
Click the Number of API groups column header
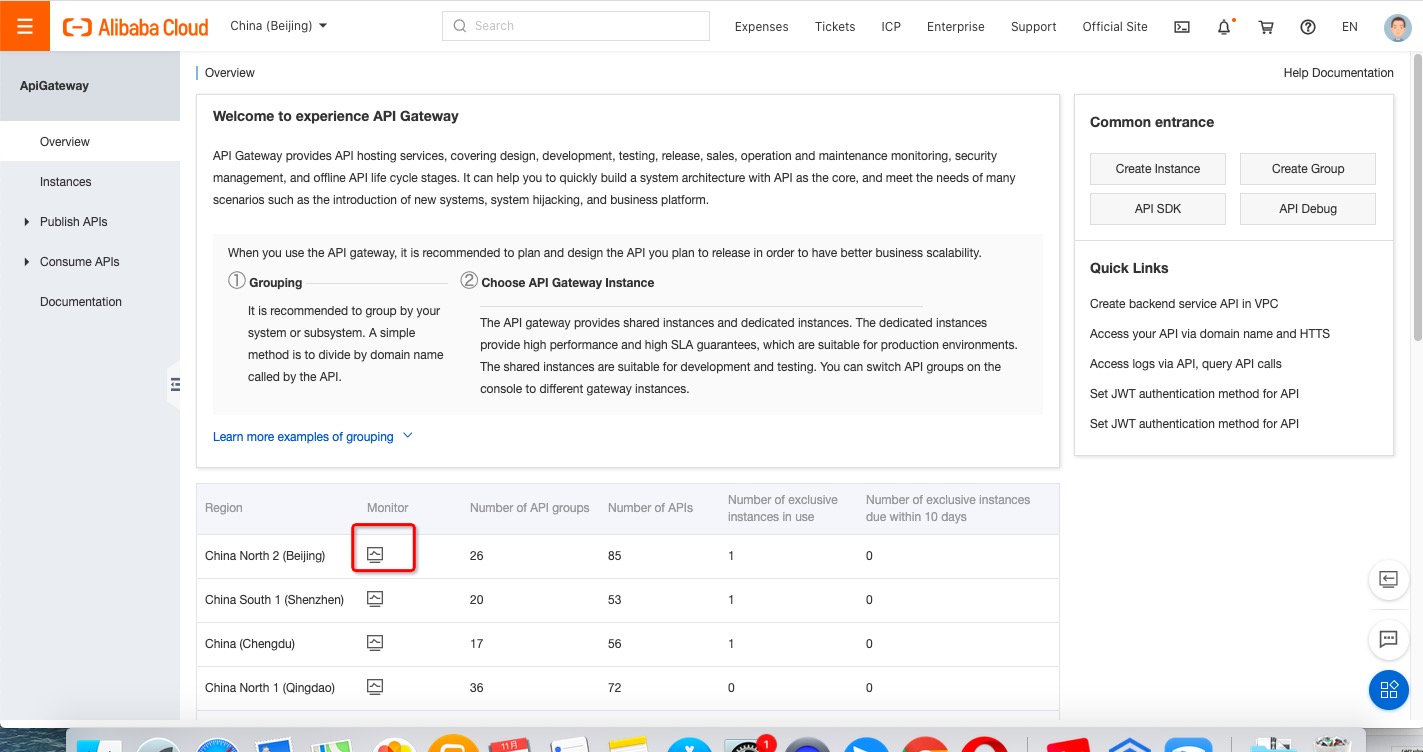(529, 508)
